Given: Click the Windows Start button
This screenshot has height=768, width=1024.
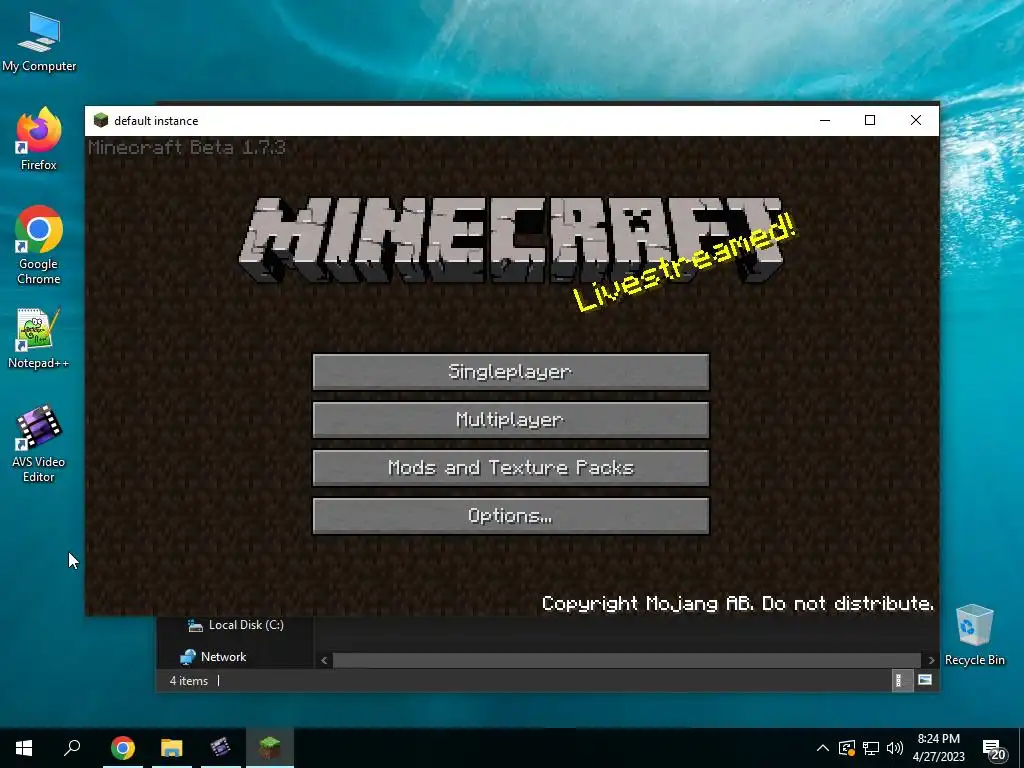Looking at the screenshot, I should click(24, 748).
